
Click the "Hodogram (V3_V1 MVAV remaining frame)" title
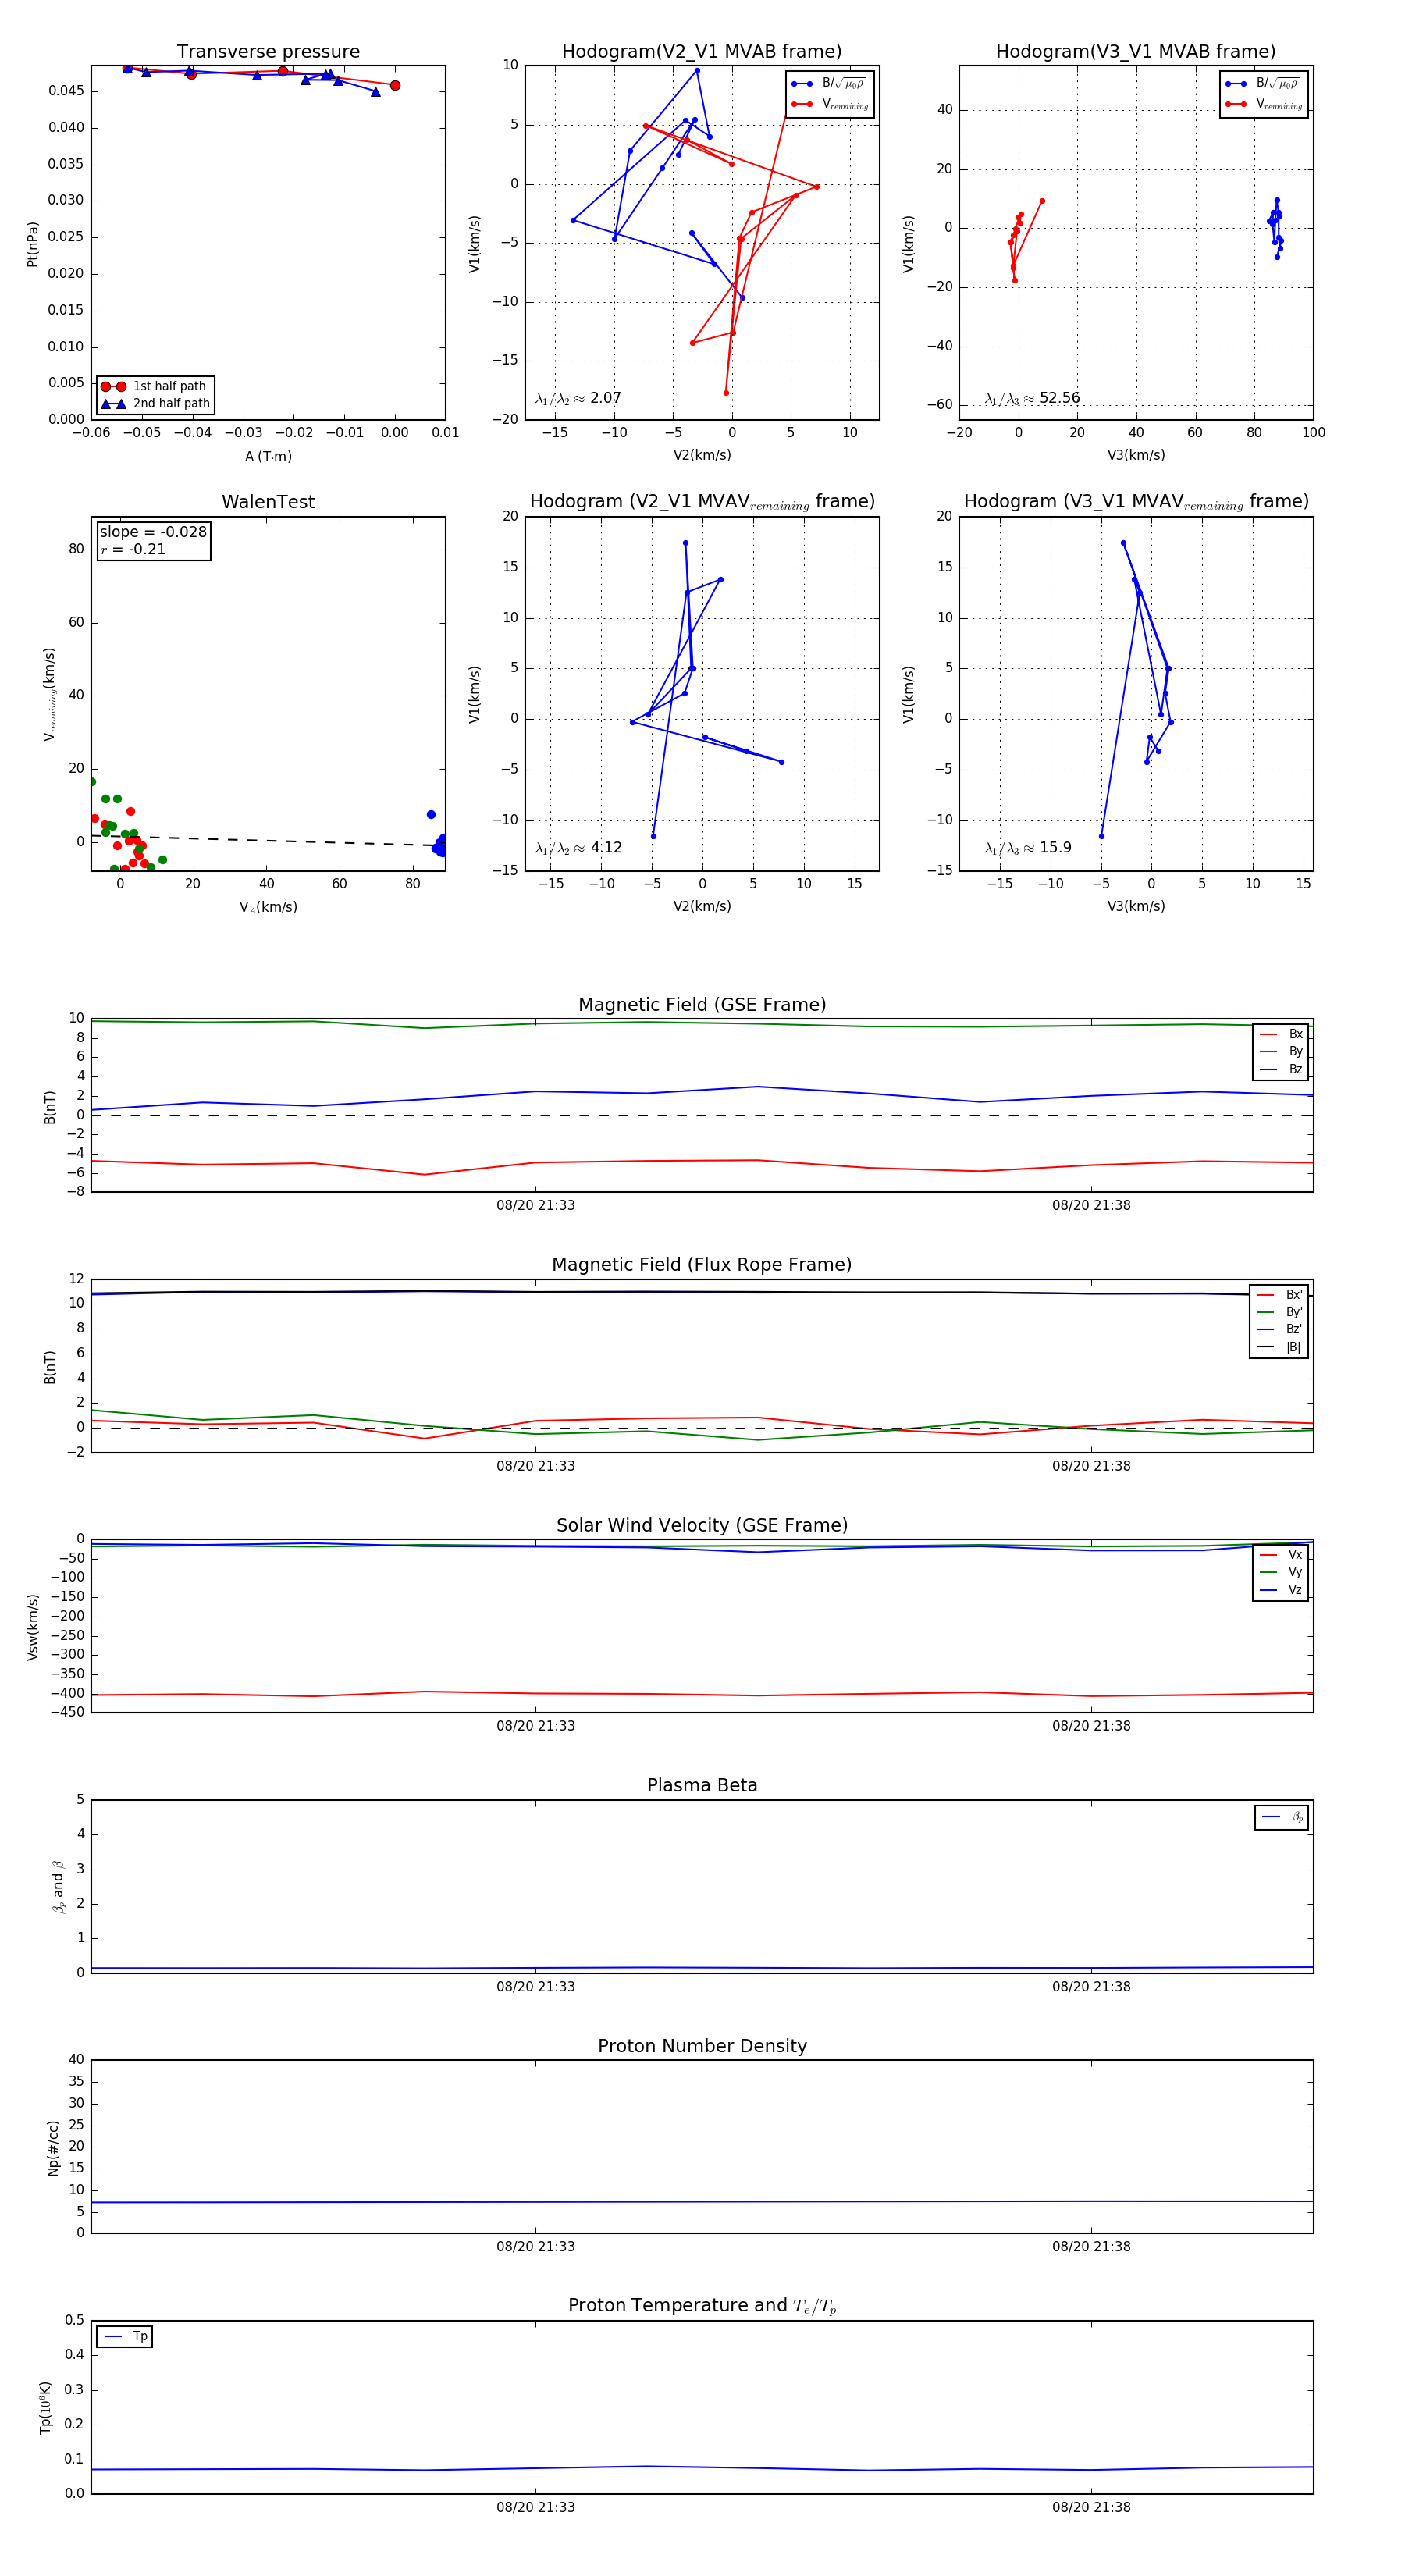tap(1136, 502)
